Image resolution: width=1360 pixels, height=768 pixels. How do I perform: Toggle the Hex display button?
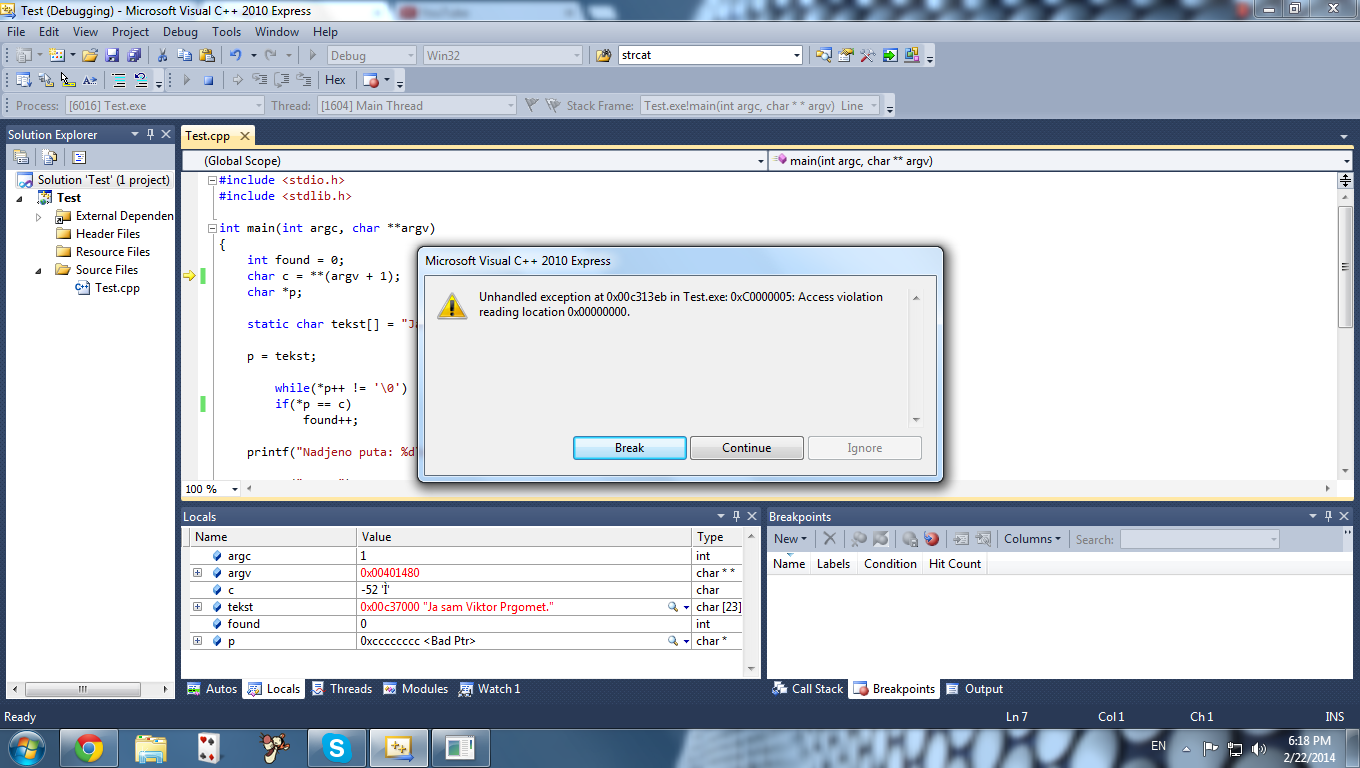pos(335,80)
